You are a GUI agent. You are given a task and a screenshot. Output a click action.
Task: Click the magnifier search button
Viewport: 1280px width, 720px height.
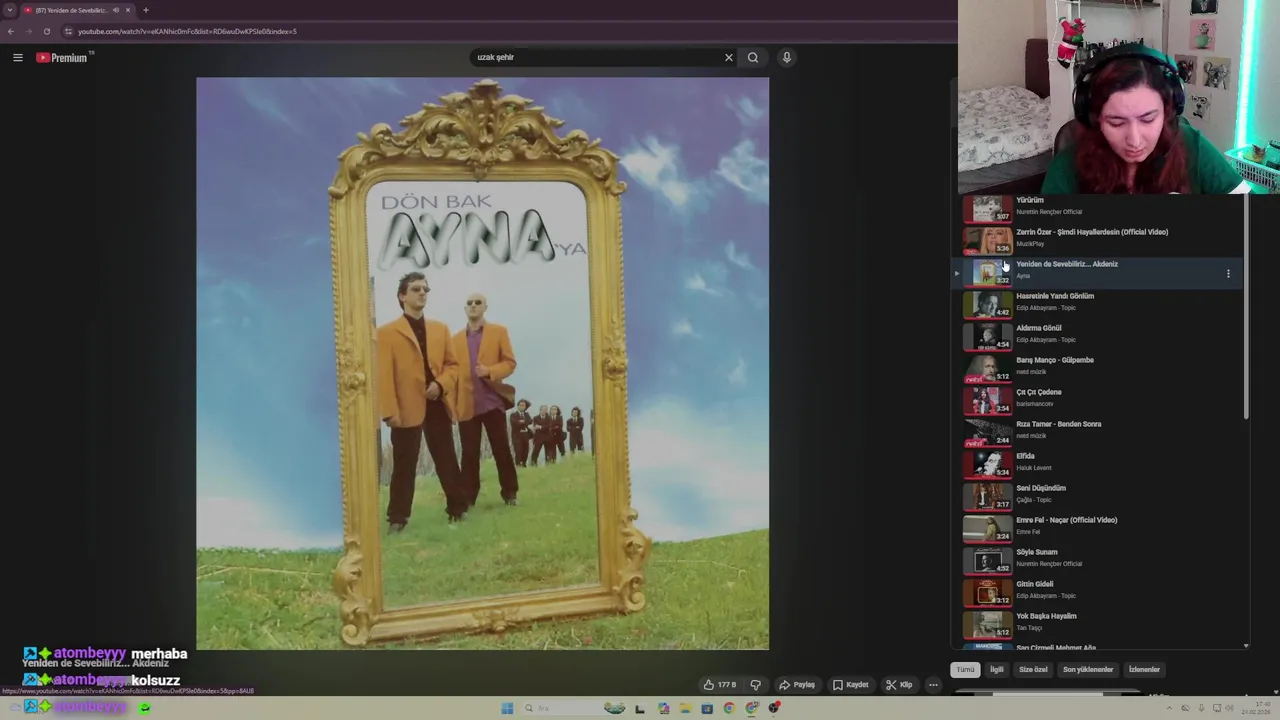click(753, 58)
